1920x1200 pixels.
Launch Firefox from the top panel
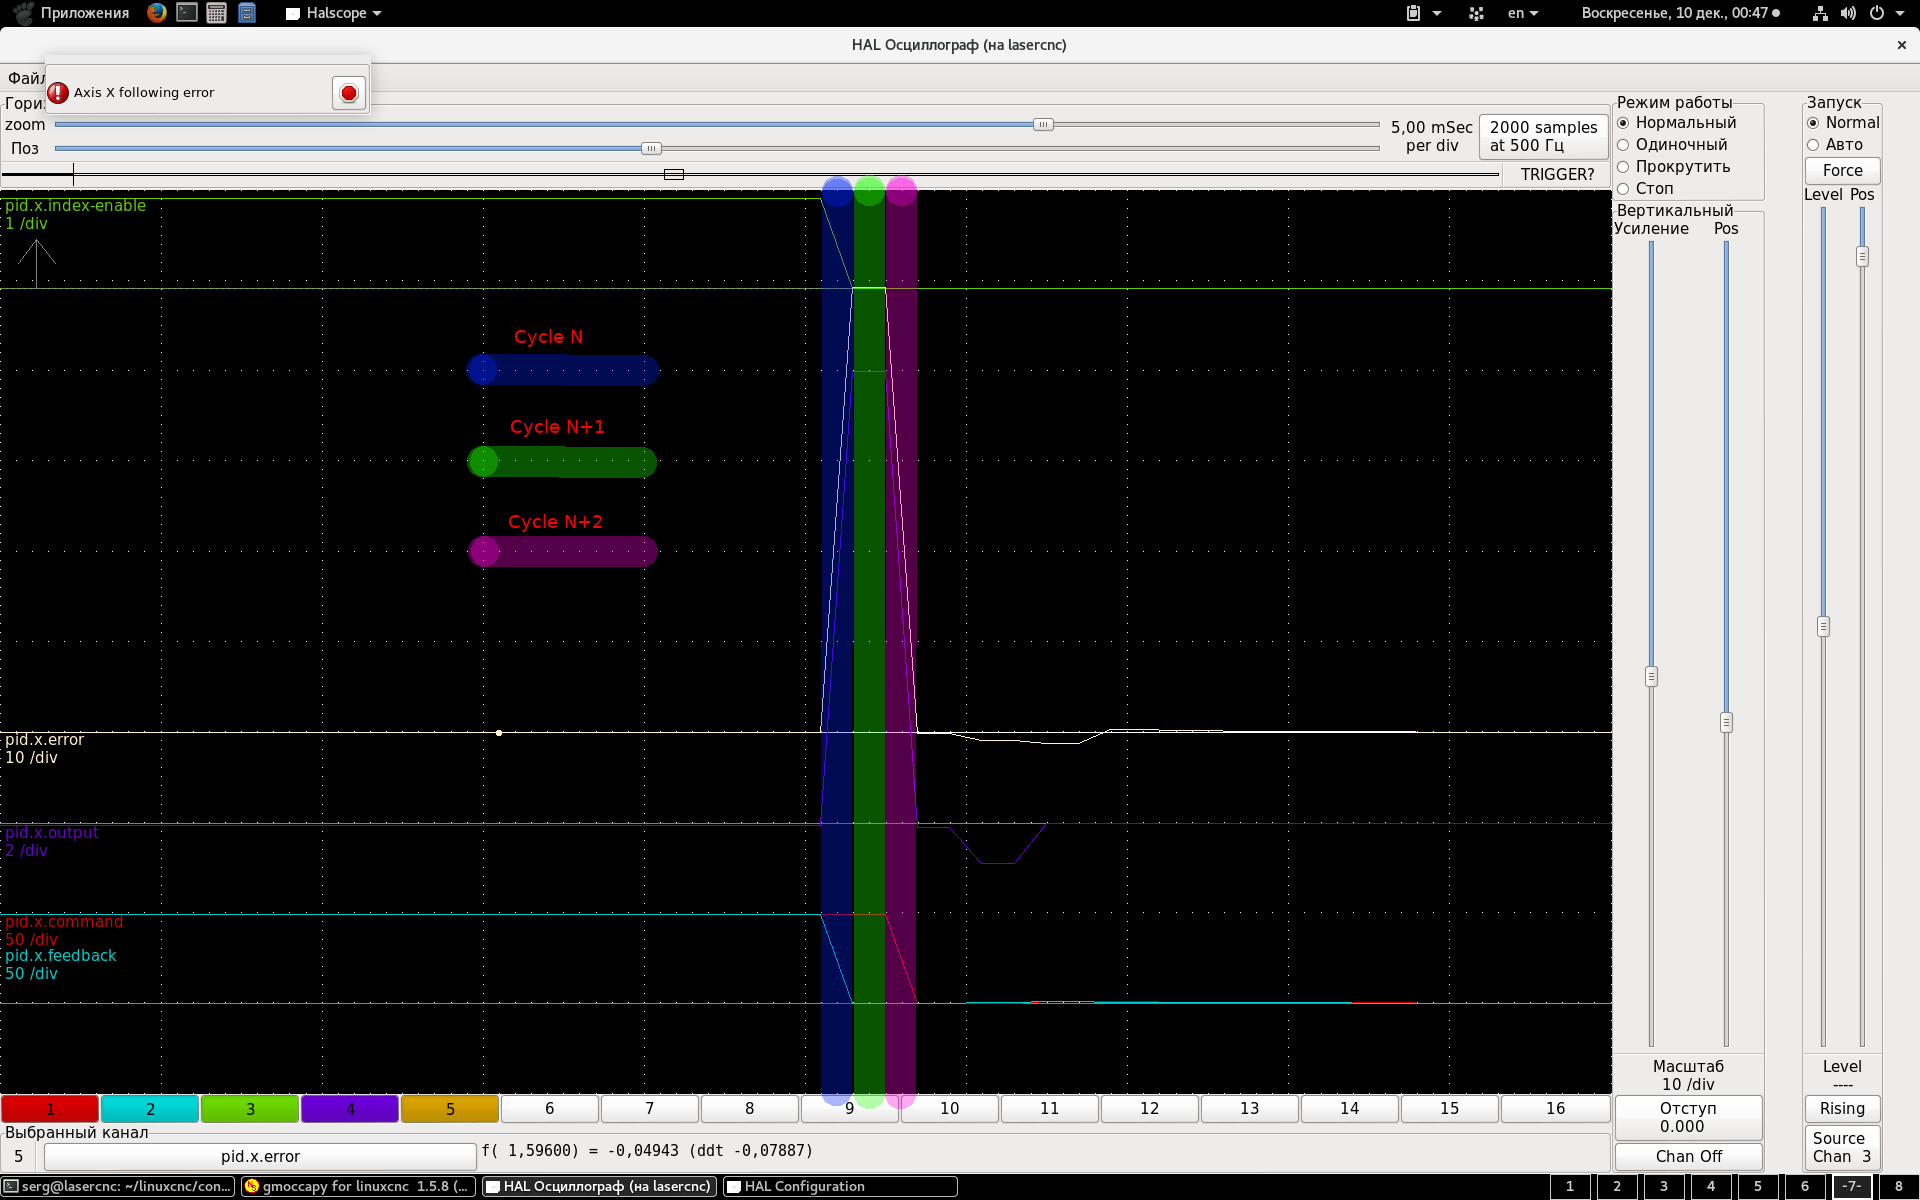pos(155,13)
